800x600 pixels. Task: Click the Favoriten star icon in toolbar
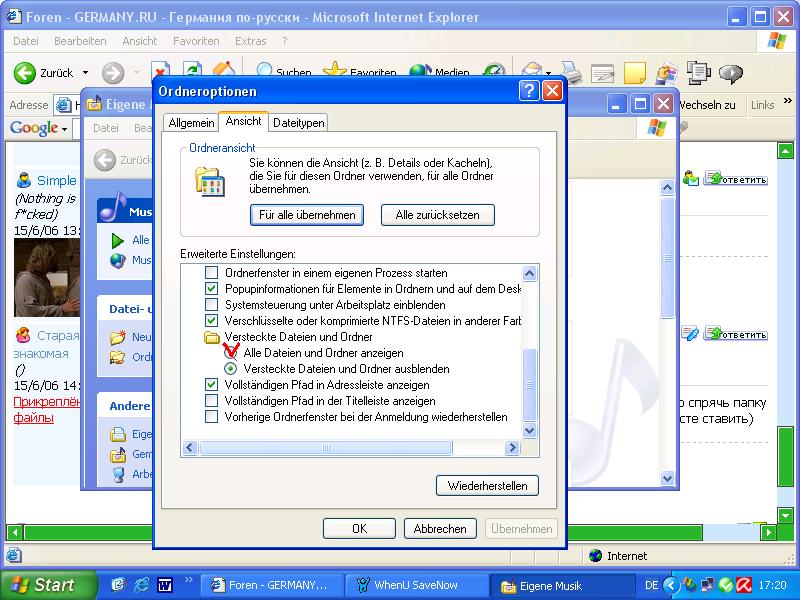coord(334,72)
